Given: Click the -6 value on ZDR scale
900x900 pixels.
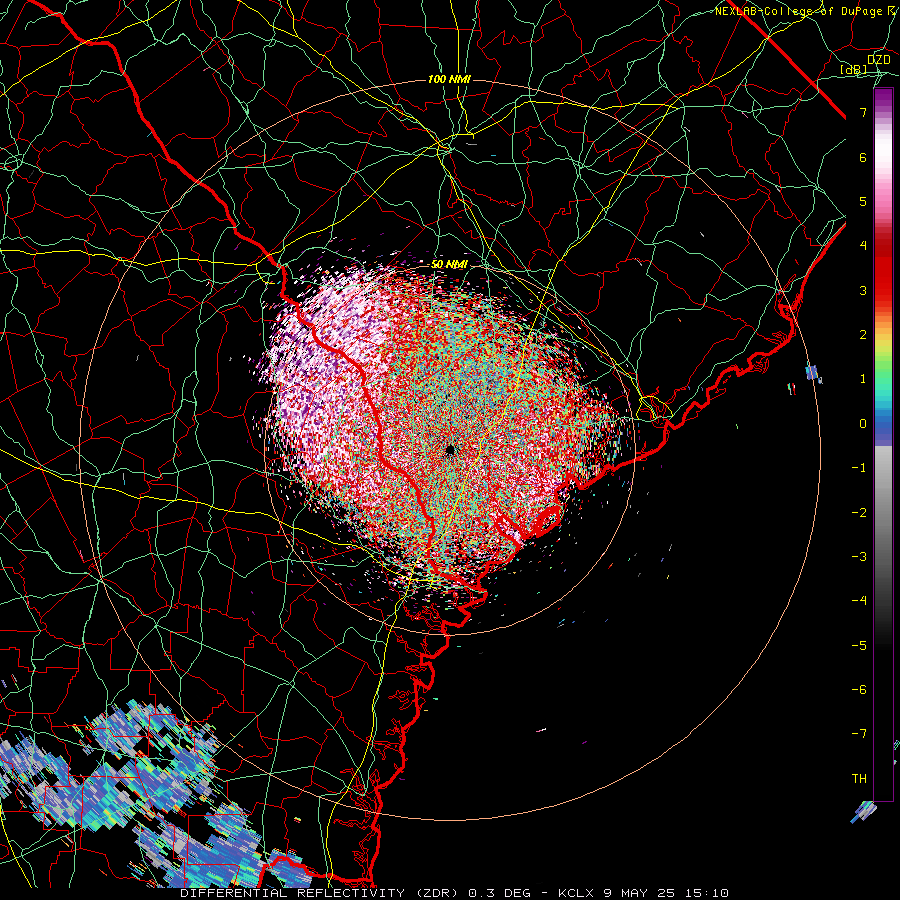Looking at the screenshot, I should tap(859, 689).
